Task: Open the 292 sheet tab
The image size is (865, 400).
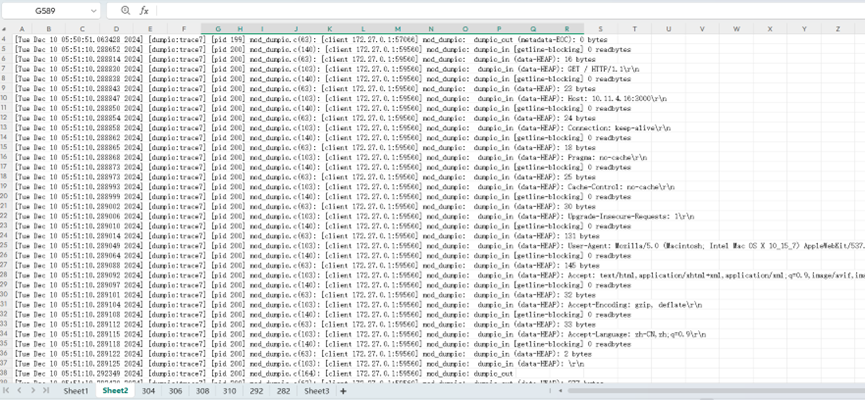Action: point(256,392)
